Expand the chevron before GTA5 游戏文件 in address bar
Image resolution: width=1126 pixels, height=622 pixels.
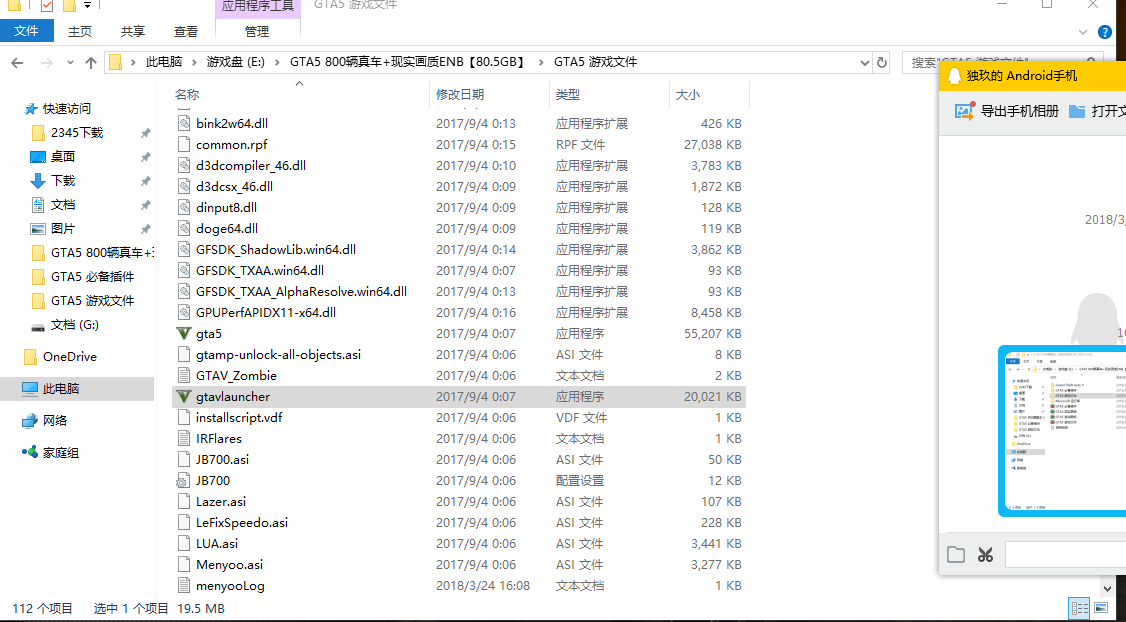pyautogui.click(x=541, y=62)
